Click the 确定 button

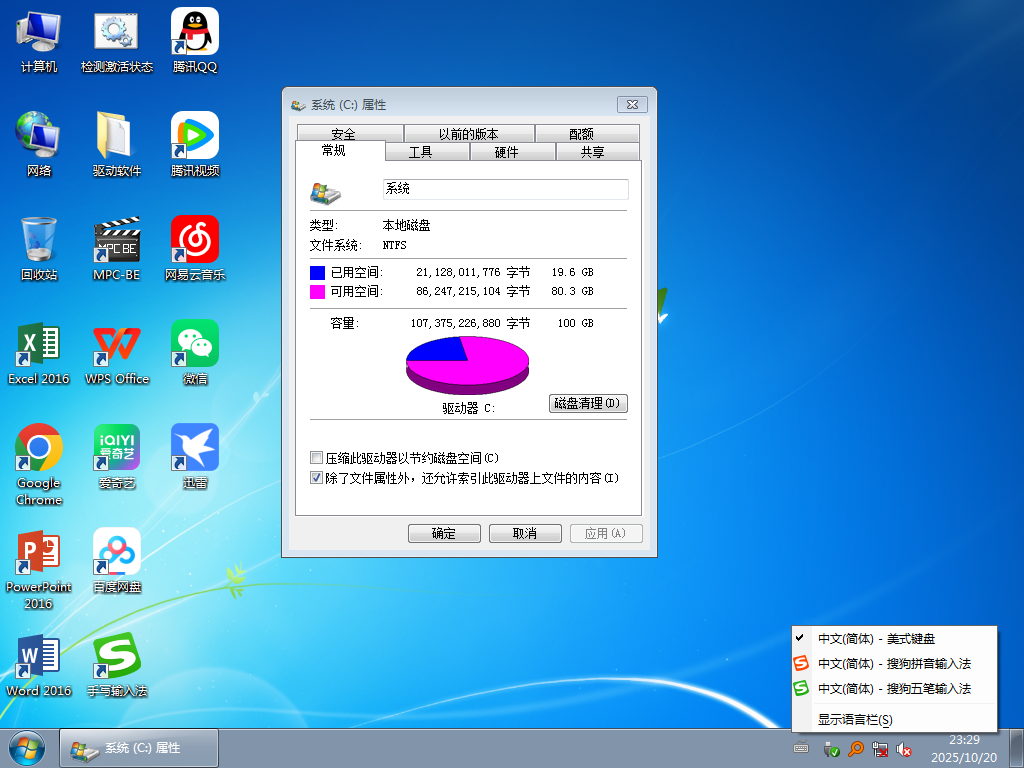coord(444,534)
